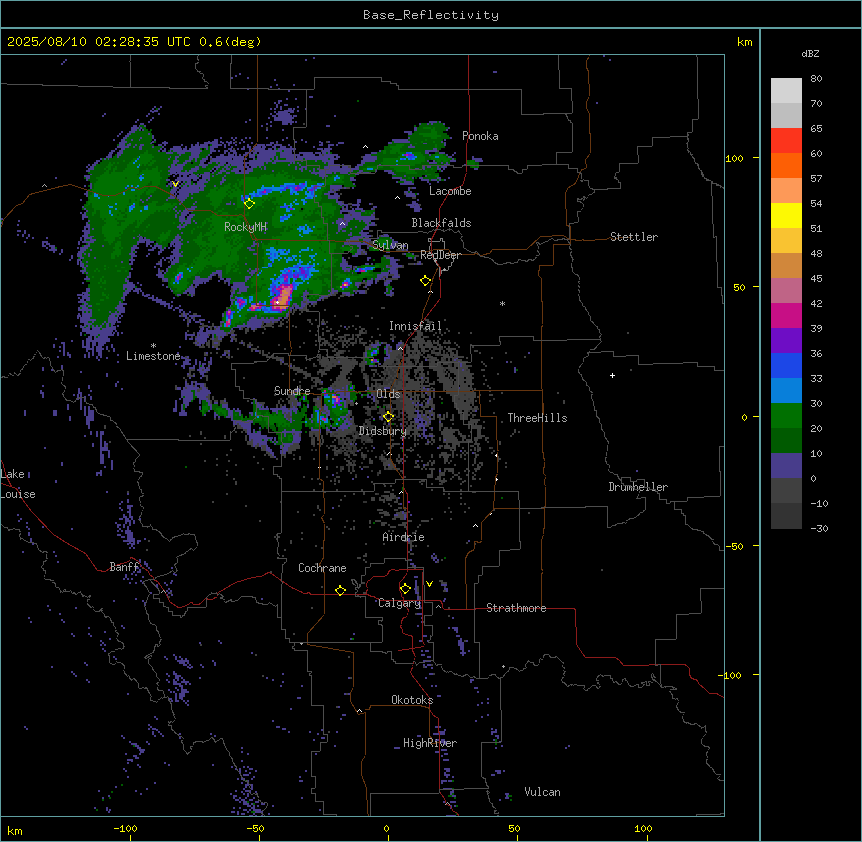Click the Cochrane town label
Image resolution: width=862 pixels, height=842 pixels.
322,568
